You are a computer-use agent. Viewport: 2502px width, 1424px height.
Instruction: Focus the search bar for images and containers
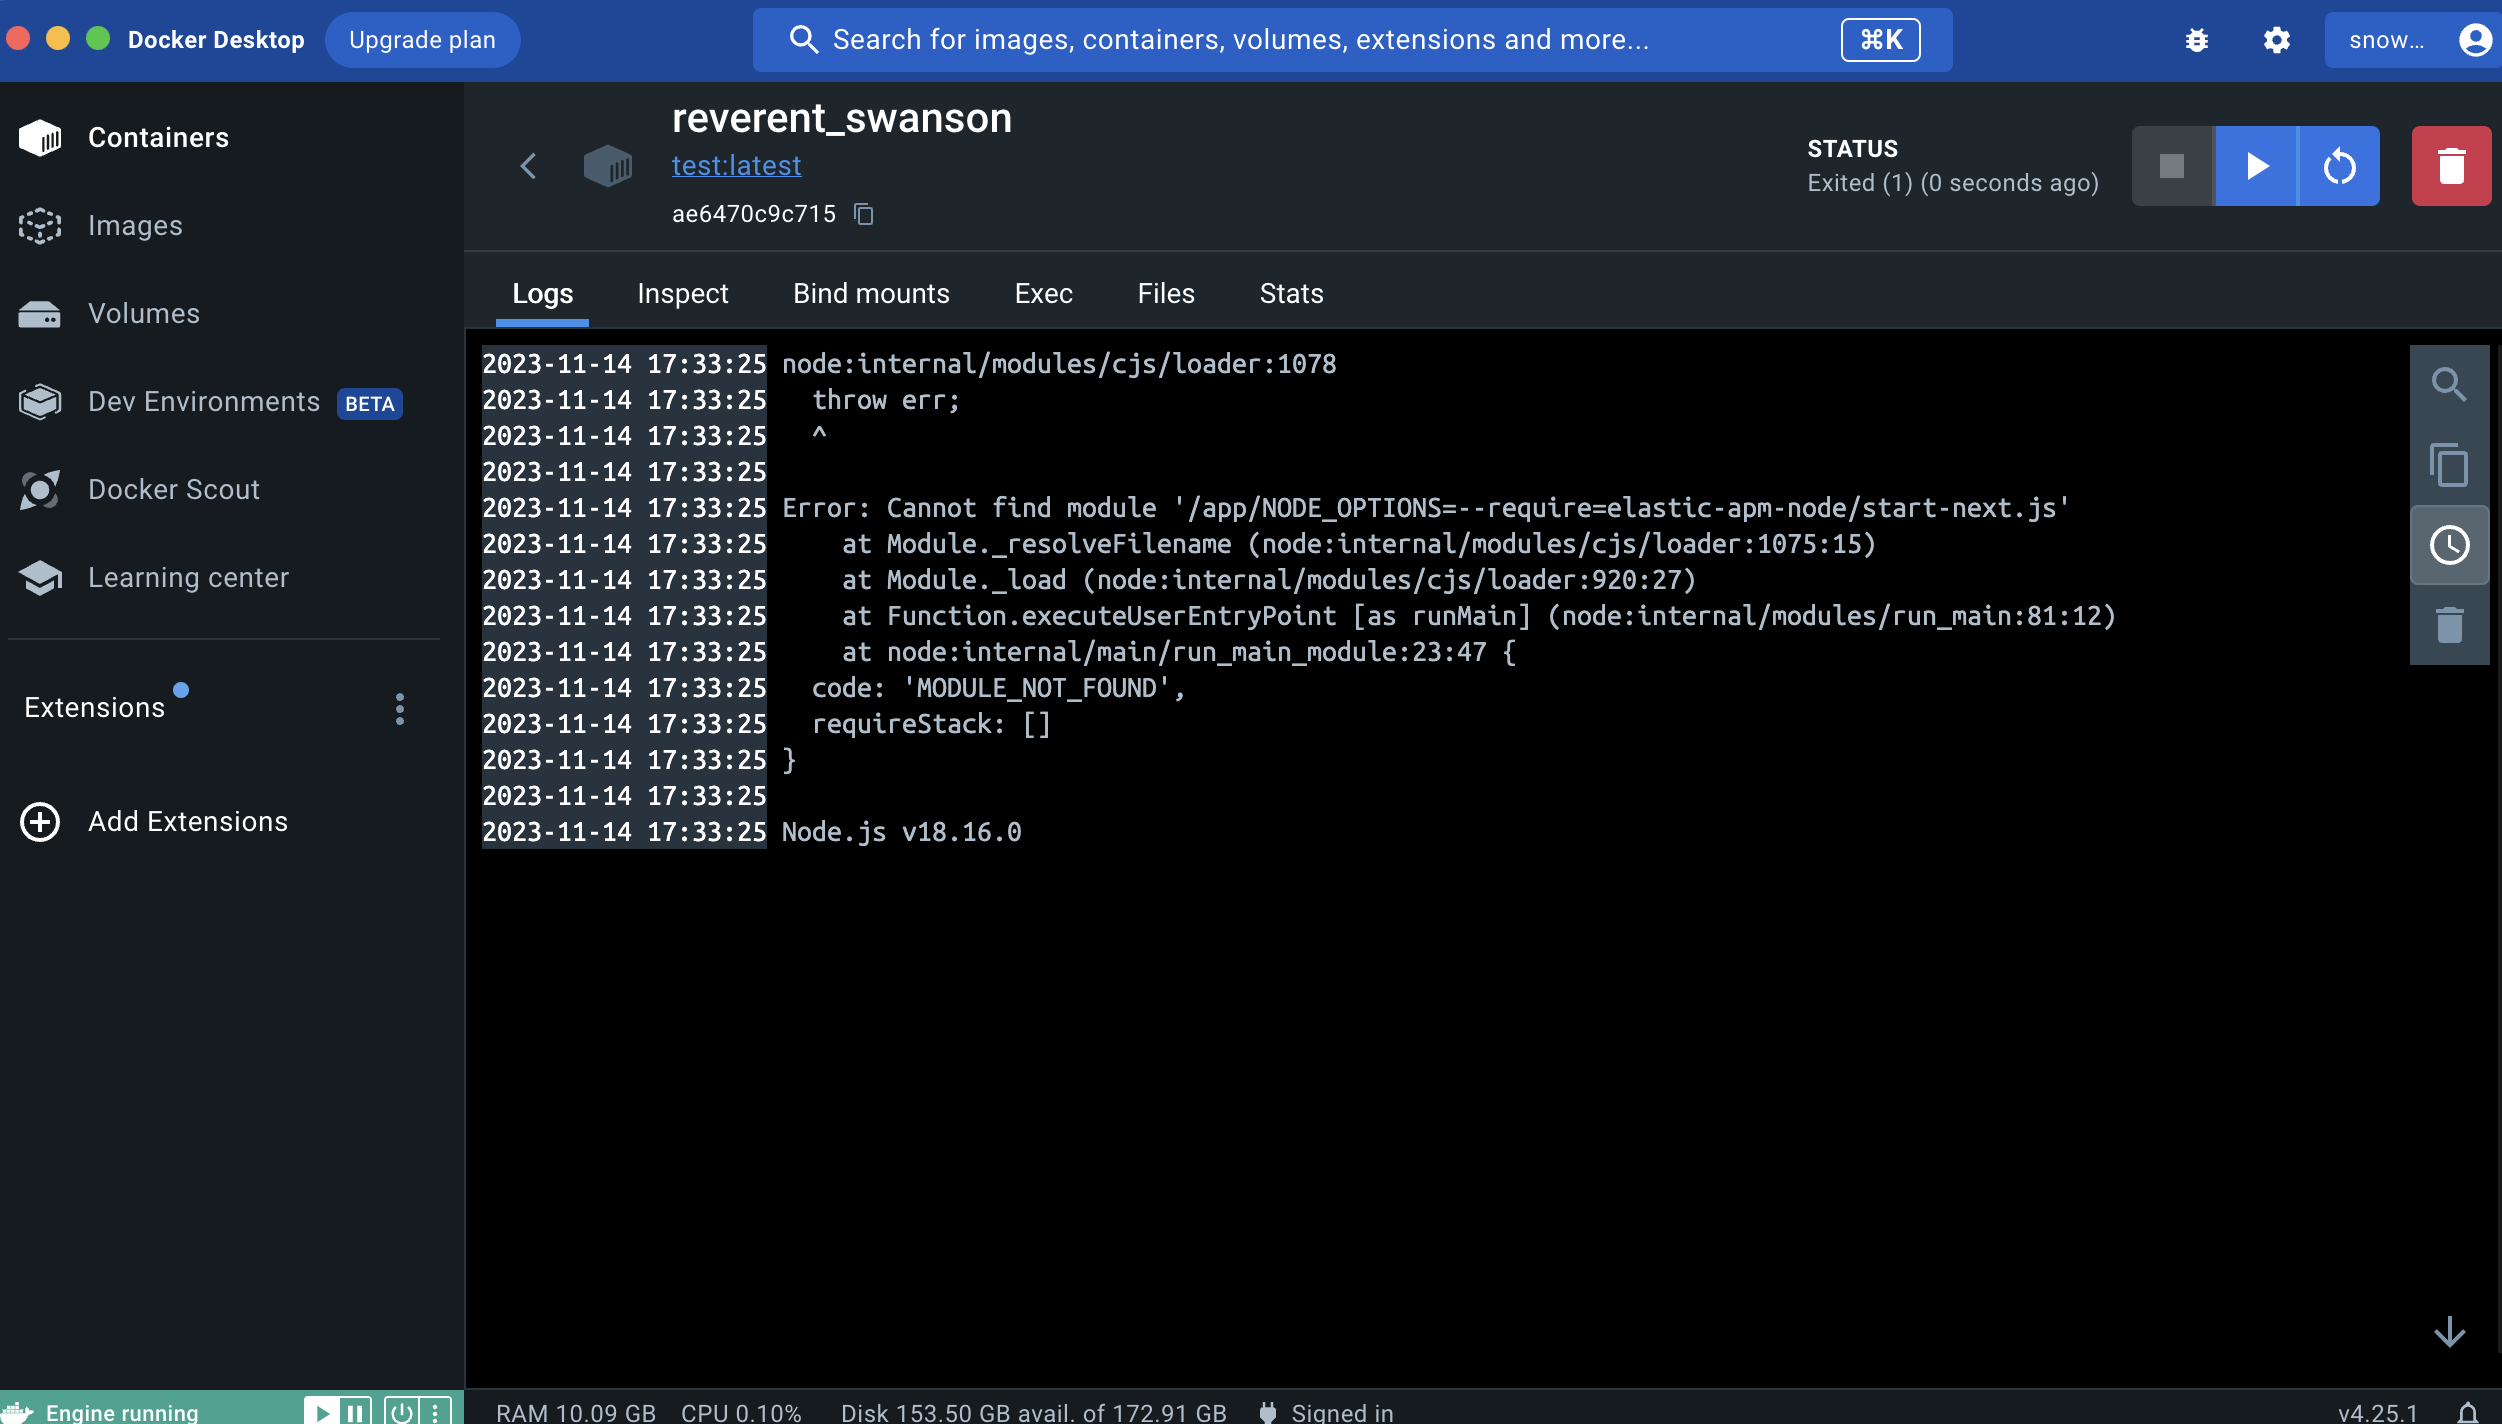point(1352,40)
